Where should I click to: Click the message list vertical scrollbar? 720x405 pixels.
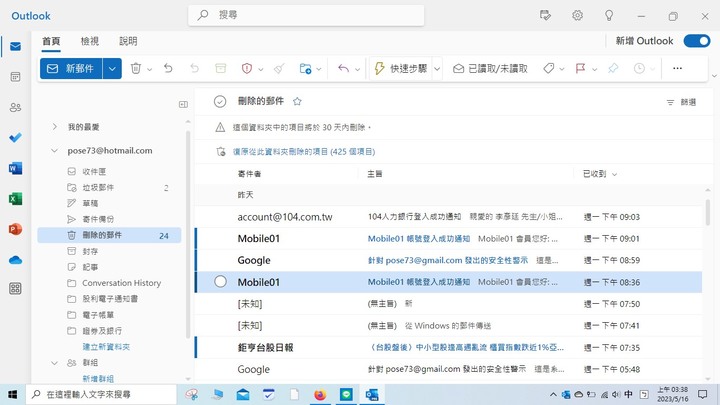click(x=708, y=212)
